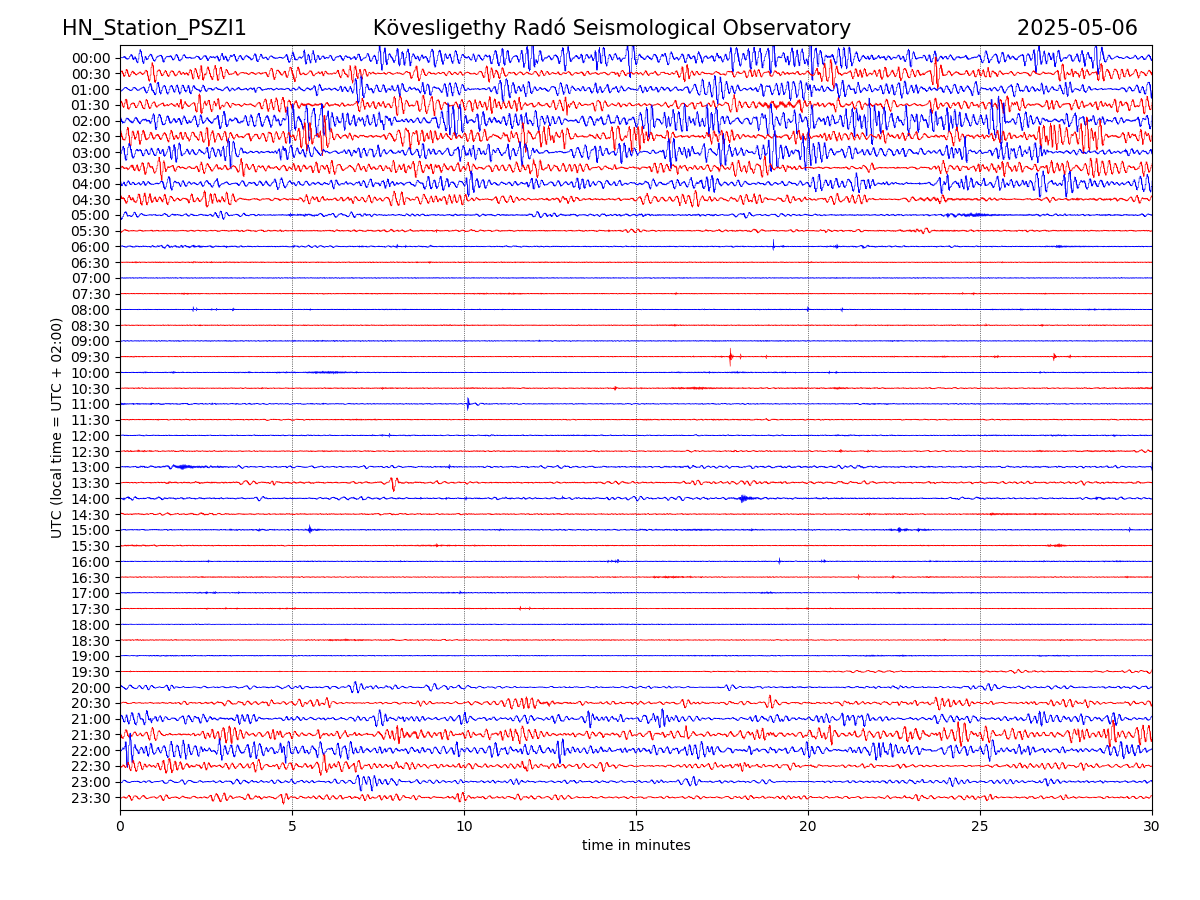Select the 12:30 trace row label
1200x900 pixels.
tap(91, 452)
